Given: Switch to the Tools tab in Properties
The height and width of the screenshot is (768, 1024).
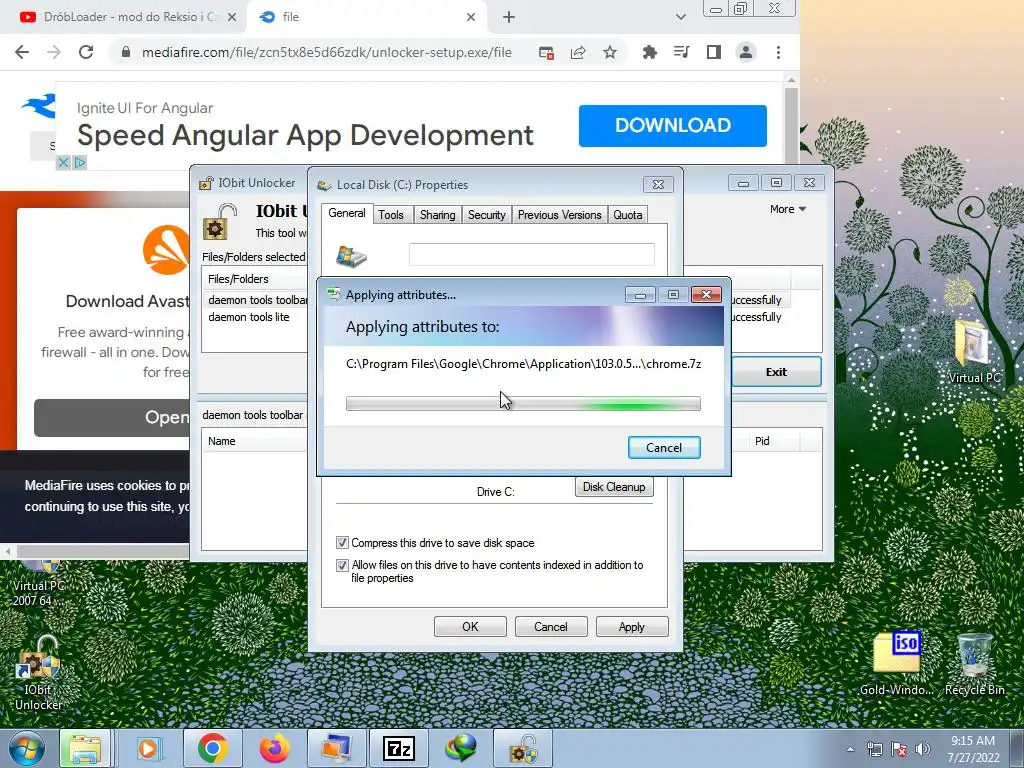Looking at the screenshot, I should [391, 215].
